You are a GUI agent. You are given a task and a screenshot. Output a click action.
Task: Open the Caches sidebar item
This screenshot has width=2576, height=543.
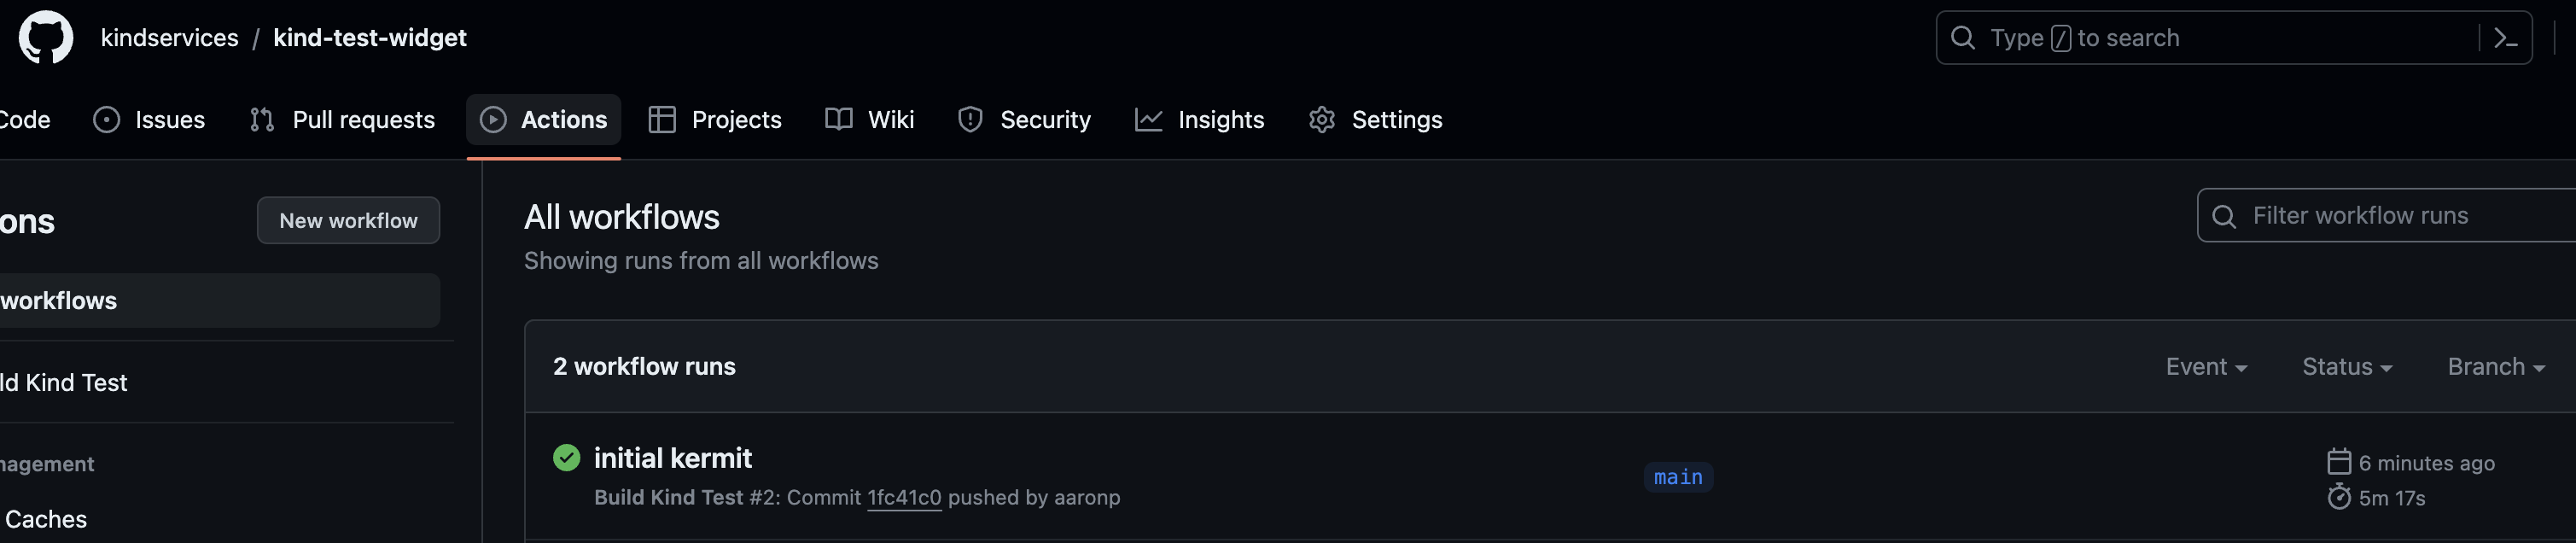click(x=45, y=520)
